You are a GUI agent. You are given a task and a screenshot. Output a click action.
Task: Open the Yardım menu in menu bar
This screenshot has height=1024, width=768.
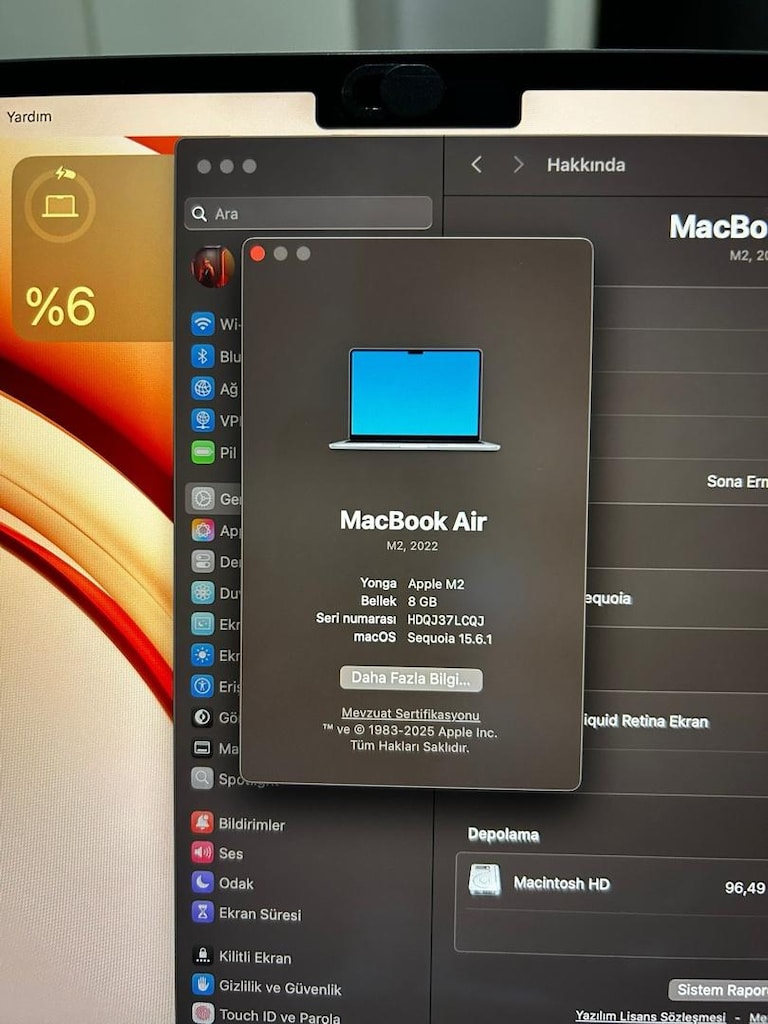(29, 117)
